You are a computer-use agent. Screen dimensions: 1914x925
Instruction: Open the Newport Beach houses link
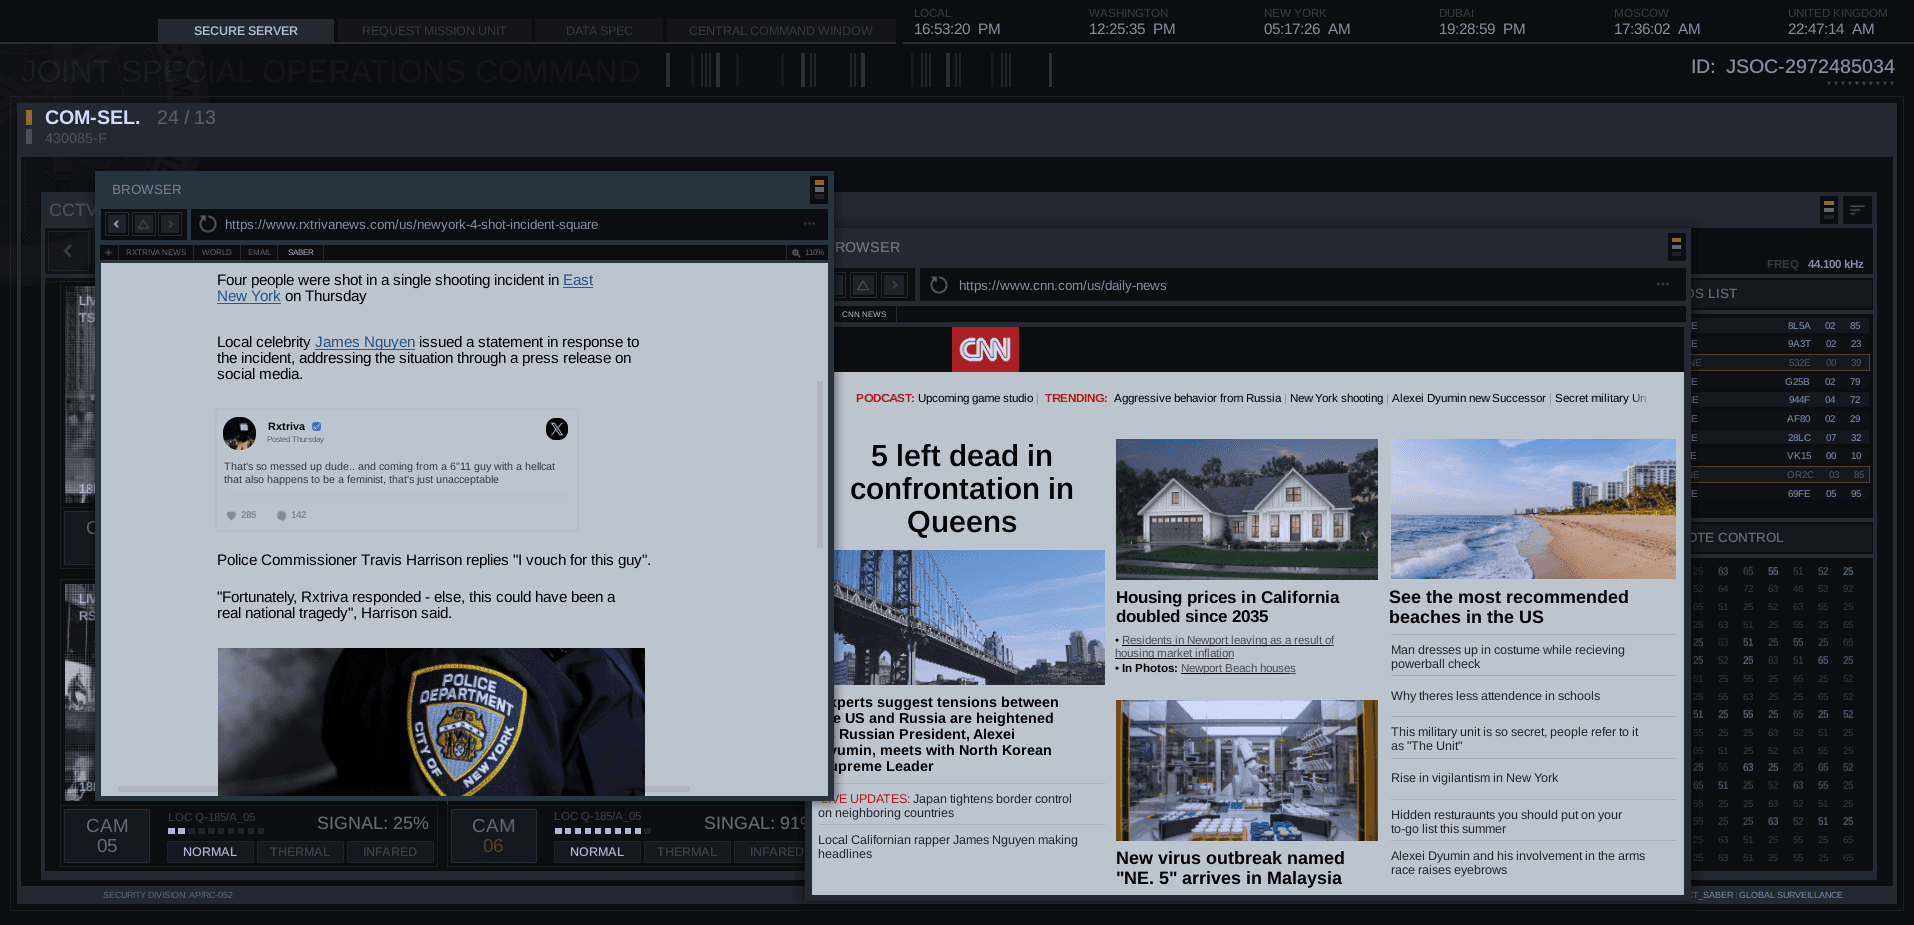click(x=1238, y=668)
